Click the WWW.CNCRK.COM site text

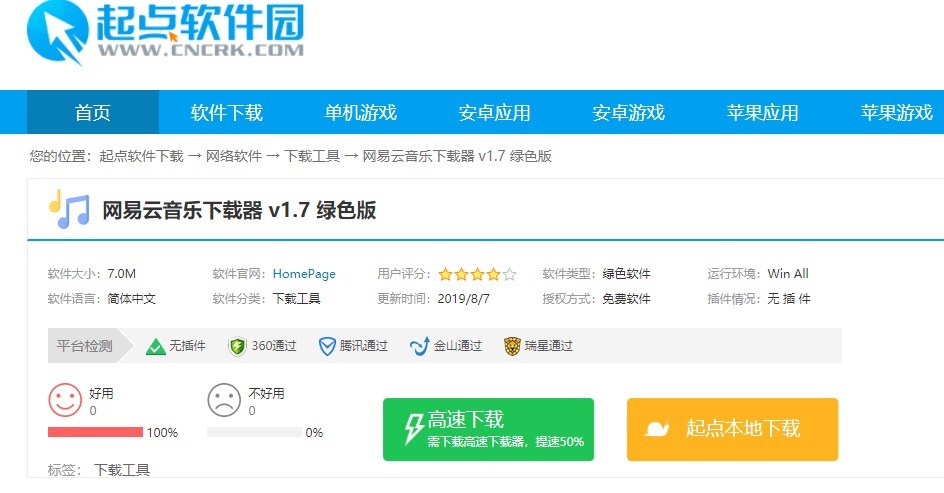click(x=201, y=51)
